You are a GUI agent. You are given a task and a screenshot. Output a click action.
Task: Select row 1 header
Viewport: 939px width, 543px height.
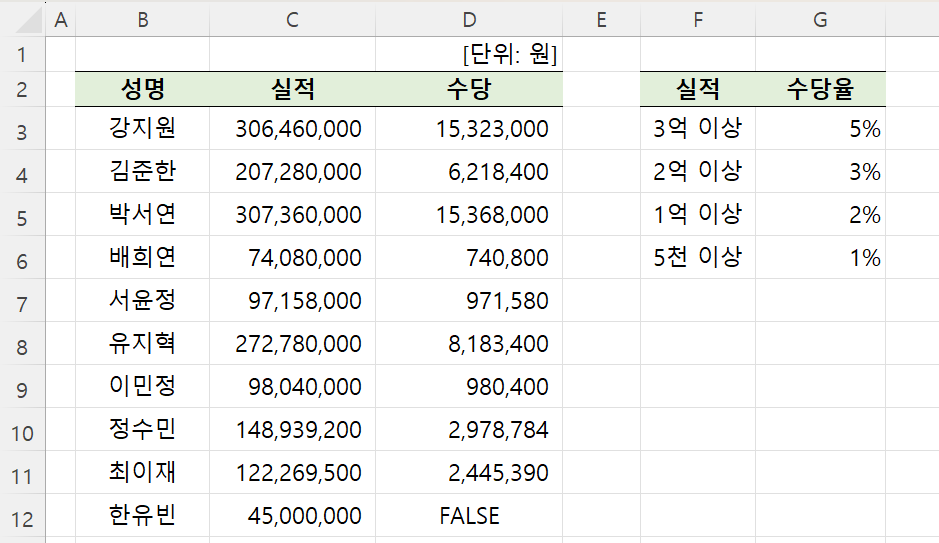point(23,54)
